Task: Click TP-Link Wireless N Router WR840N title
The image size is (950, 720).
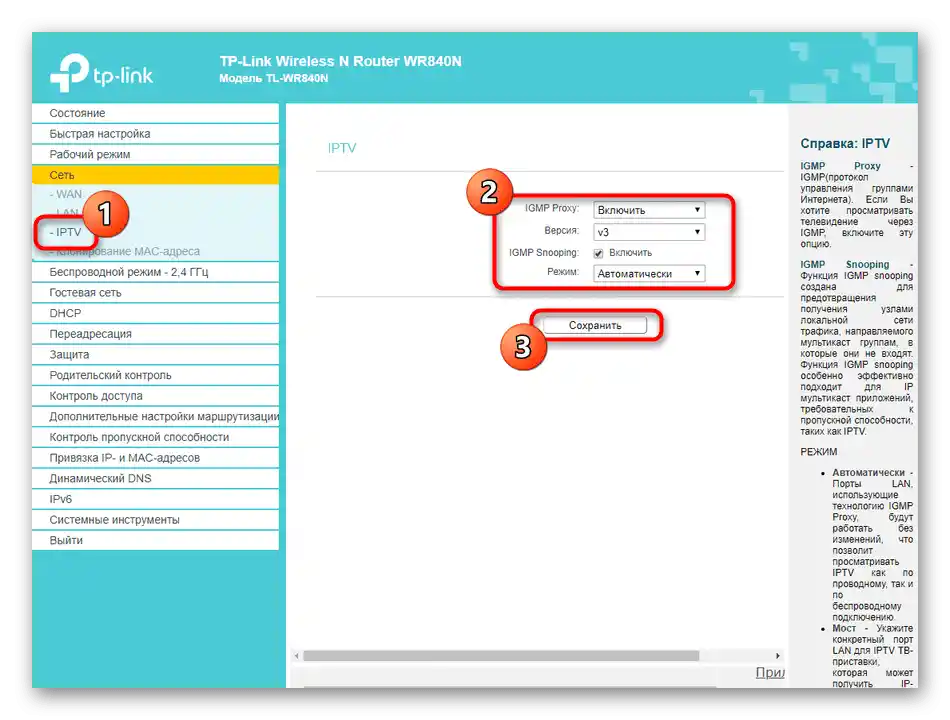Action: (340, 61)
